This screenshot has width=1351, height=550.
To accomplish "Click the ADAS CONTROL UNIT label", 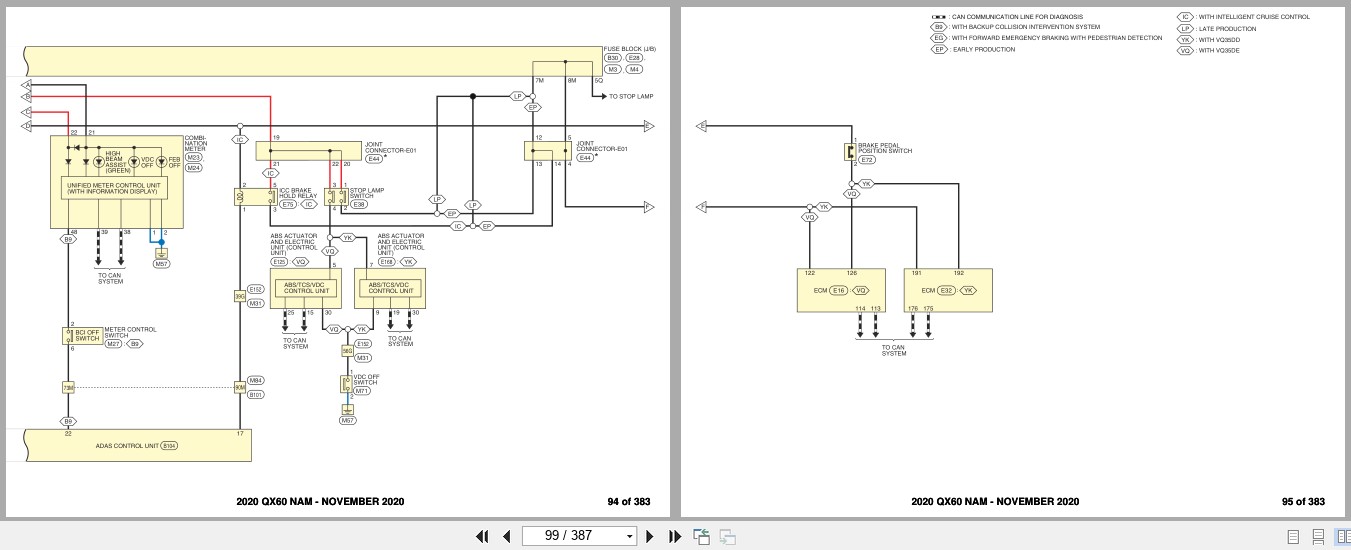I will tap(128, 444).
